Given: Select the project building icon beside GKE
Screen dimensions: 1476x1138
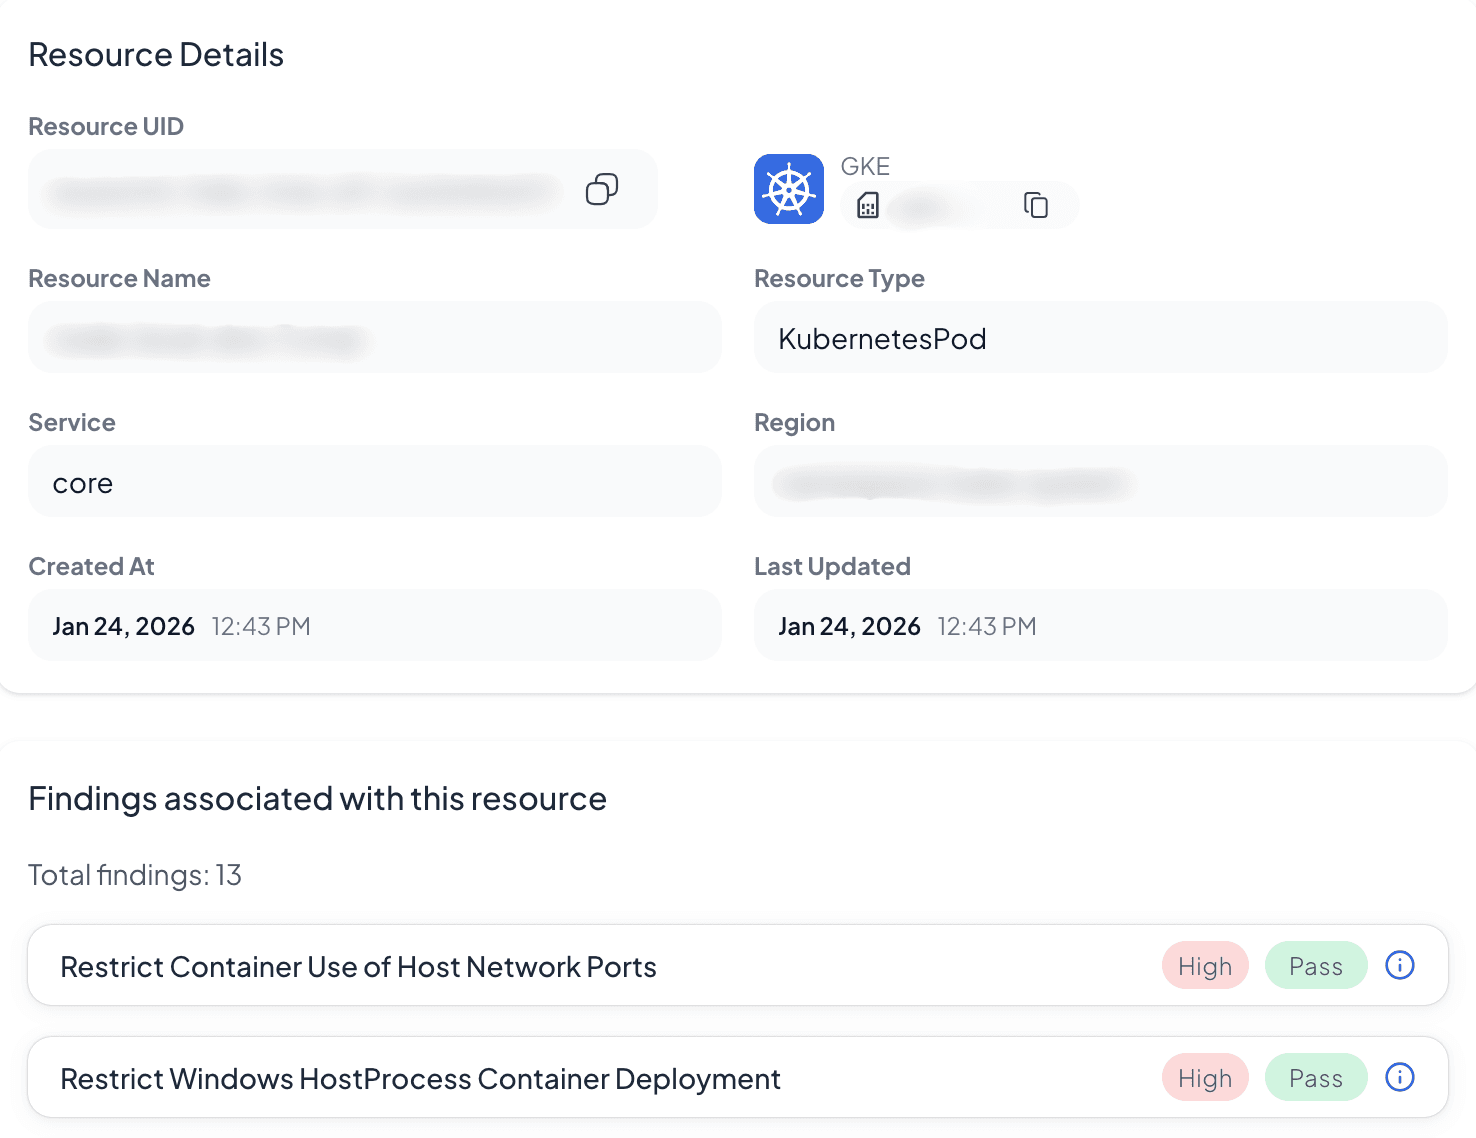Looking at the screenshot, I should click(868, 204).
